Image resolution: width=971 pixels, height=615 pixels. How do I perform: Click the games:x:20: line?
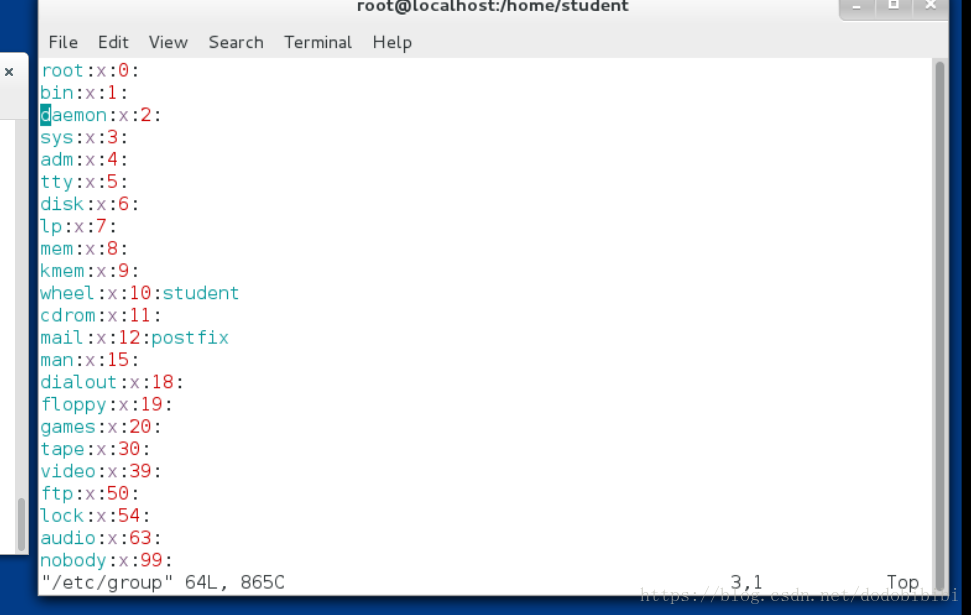101,427
